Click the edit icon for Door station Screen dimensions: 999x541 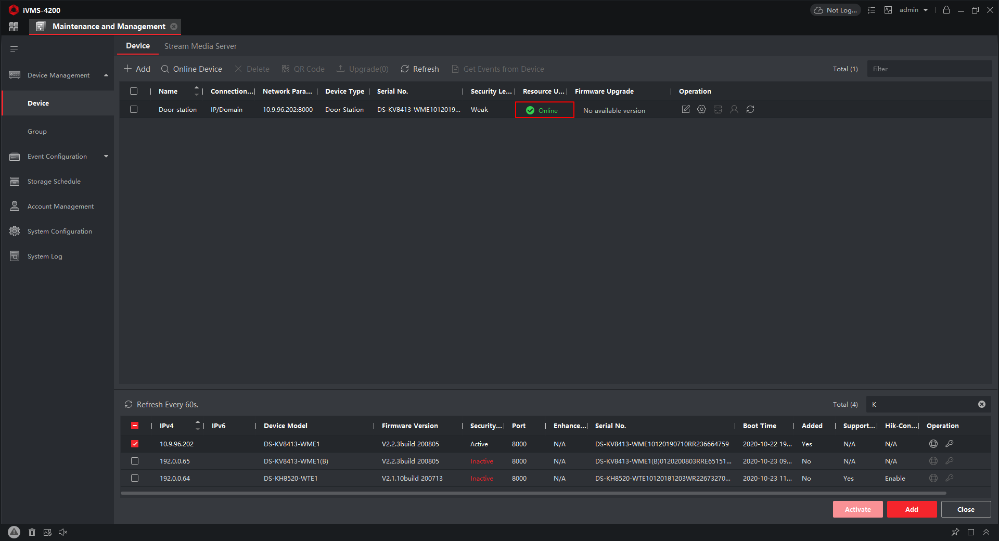(x=685, y=109)
